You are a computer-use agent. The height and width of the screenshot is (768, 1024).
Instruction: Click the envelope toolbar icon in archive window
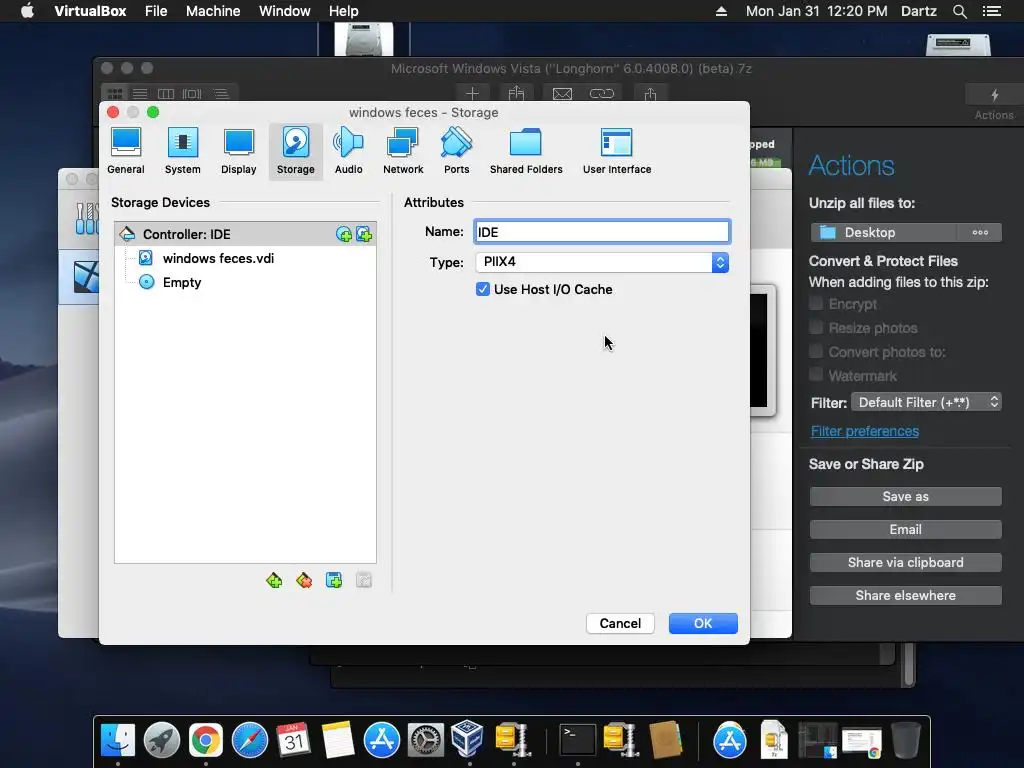click(x=562, y=94)
